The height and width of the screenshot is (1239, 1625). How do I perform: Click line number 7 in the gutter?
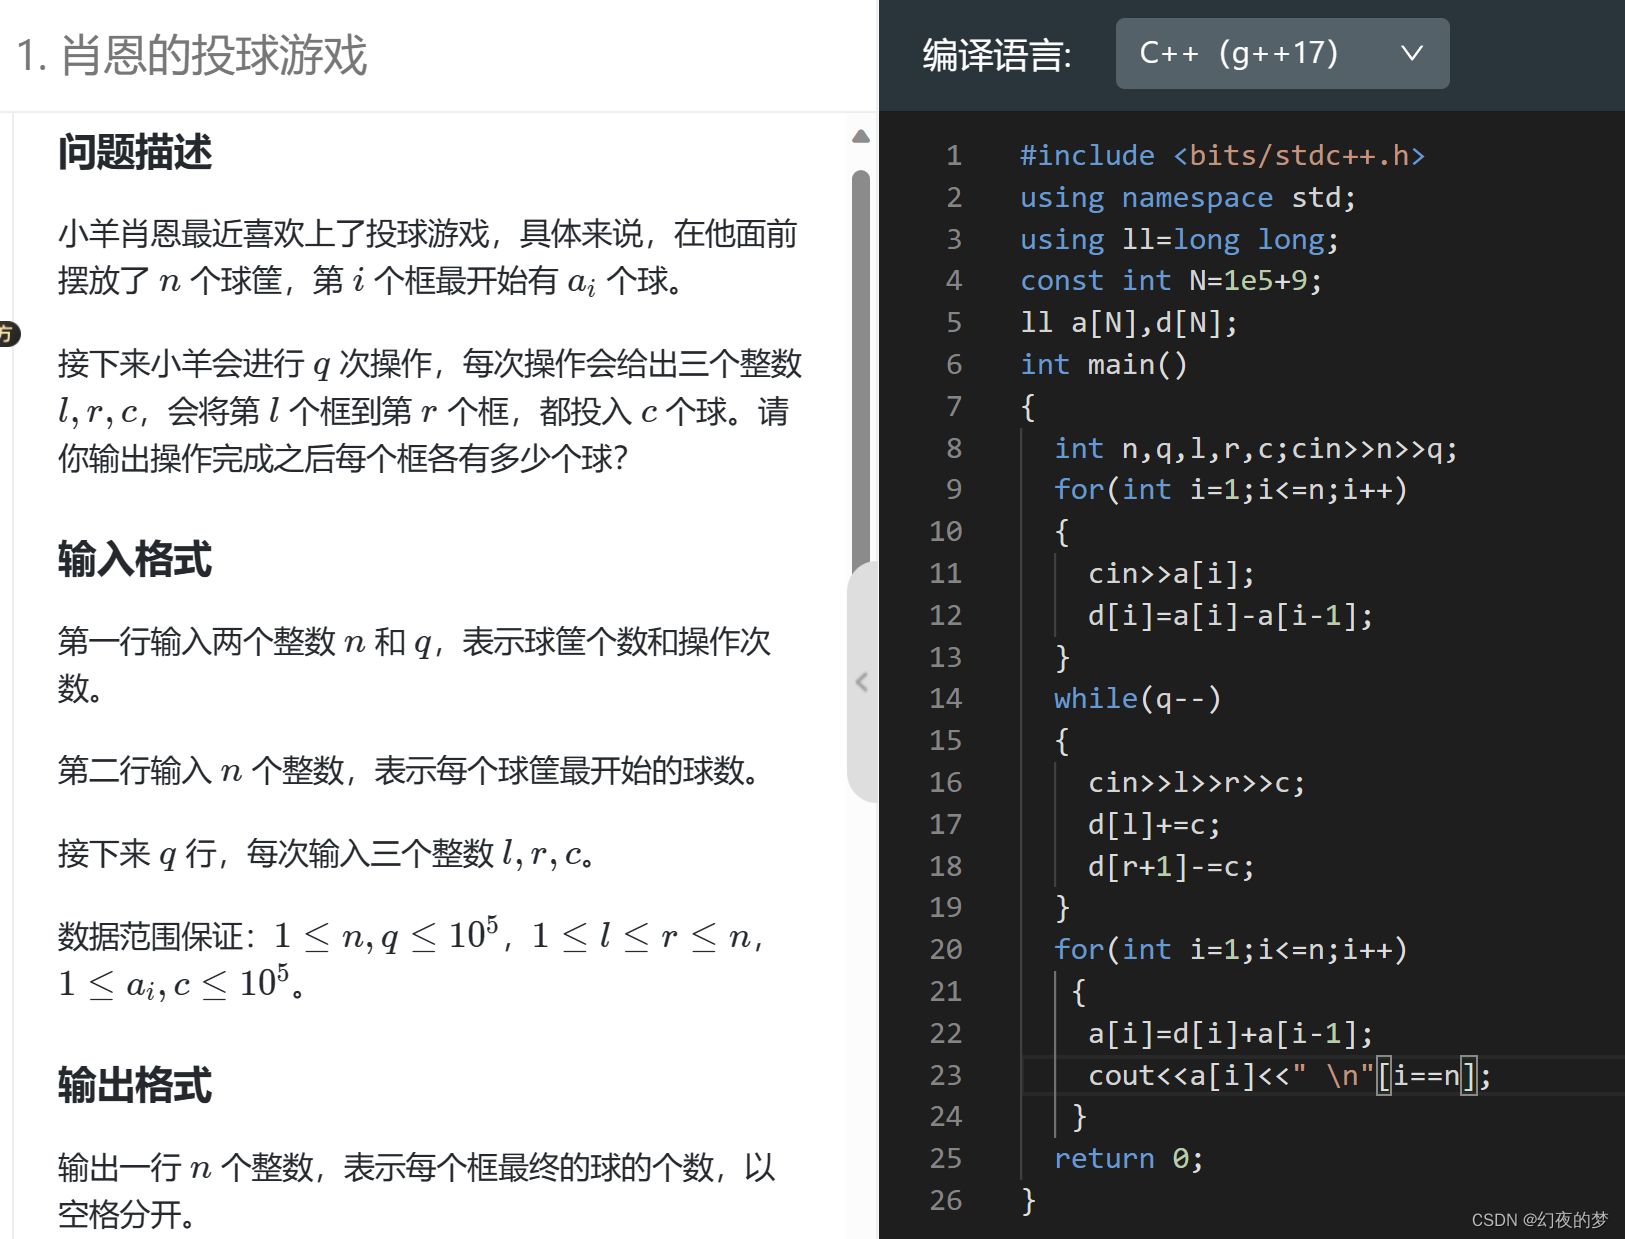(x=954, y=407)
